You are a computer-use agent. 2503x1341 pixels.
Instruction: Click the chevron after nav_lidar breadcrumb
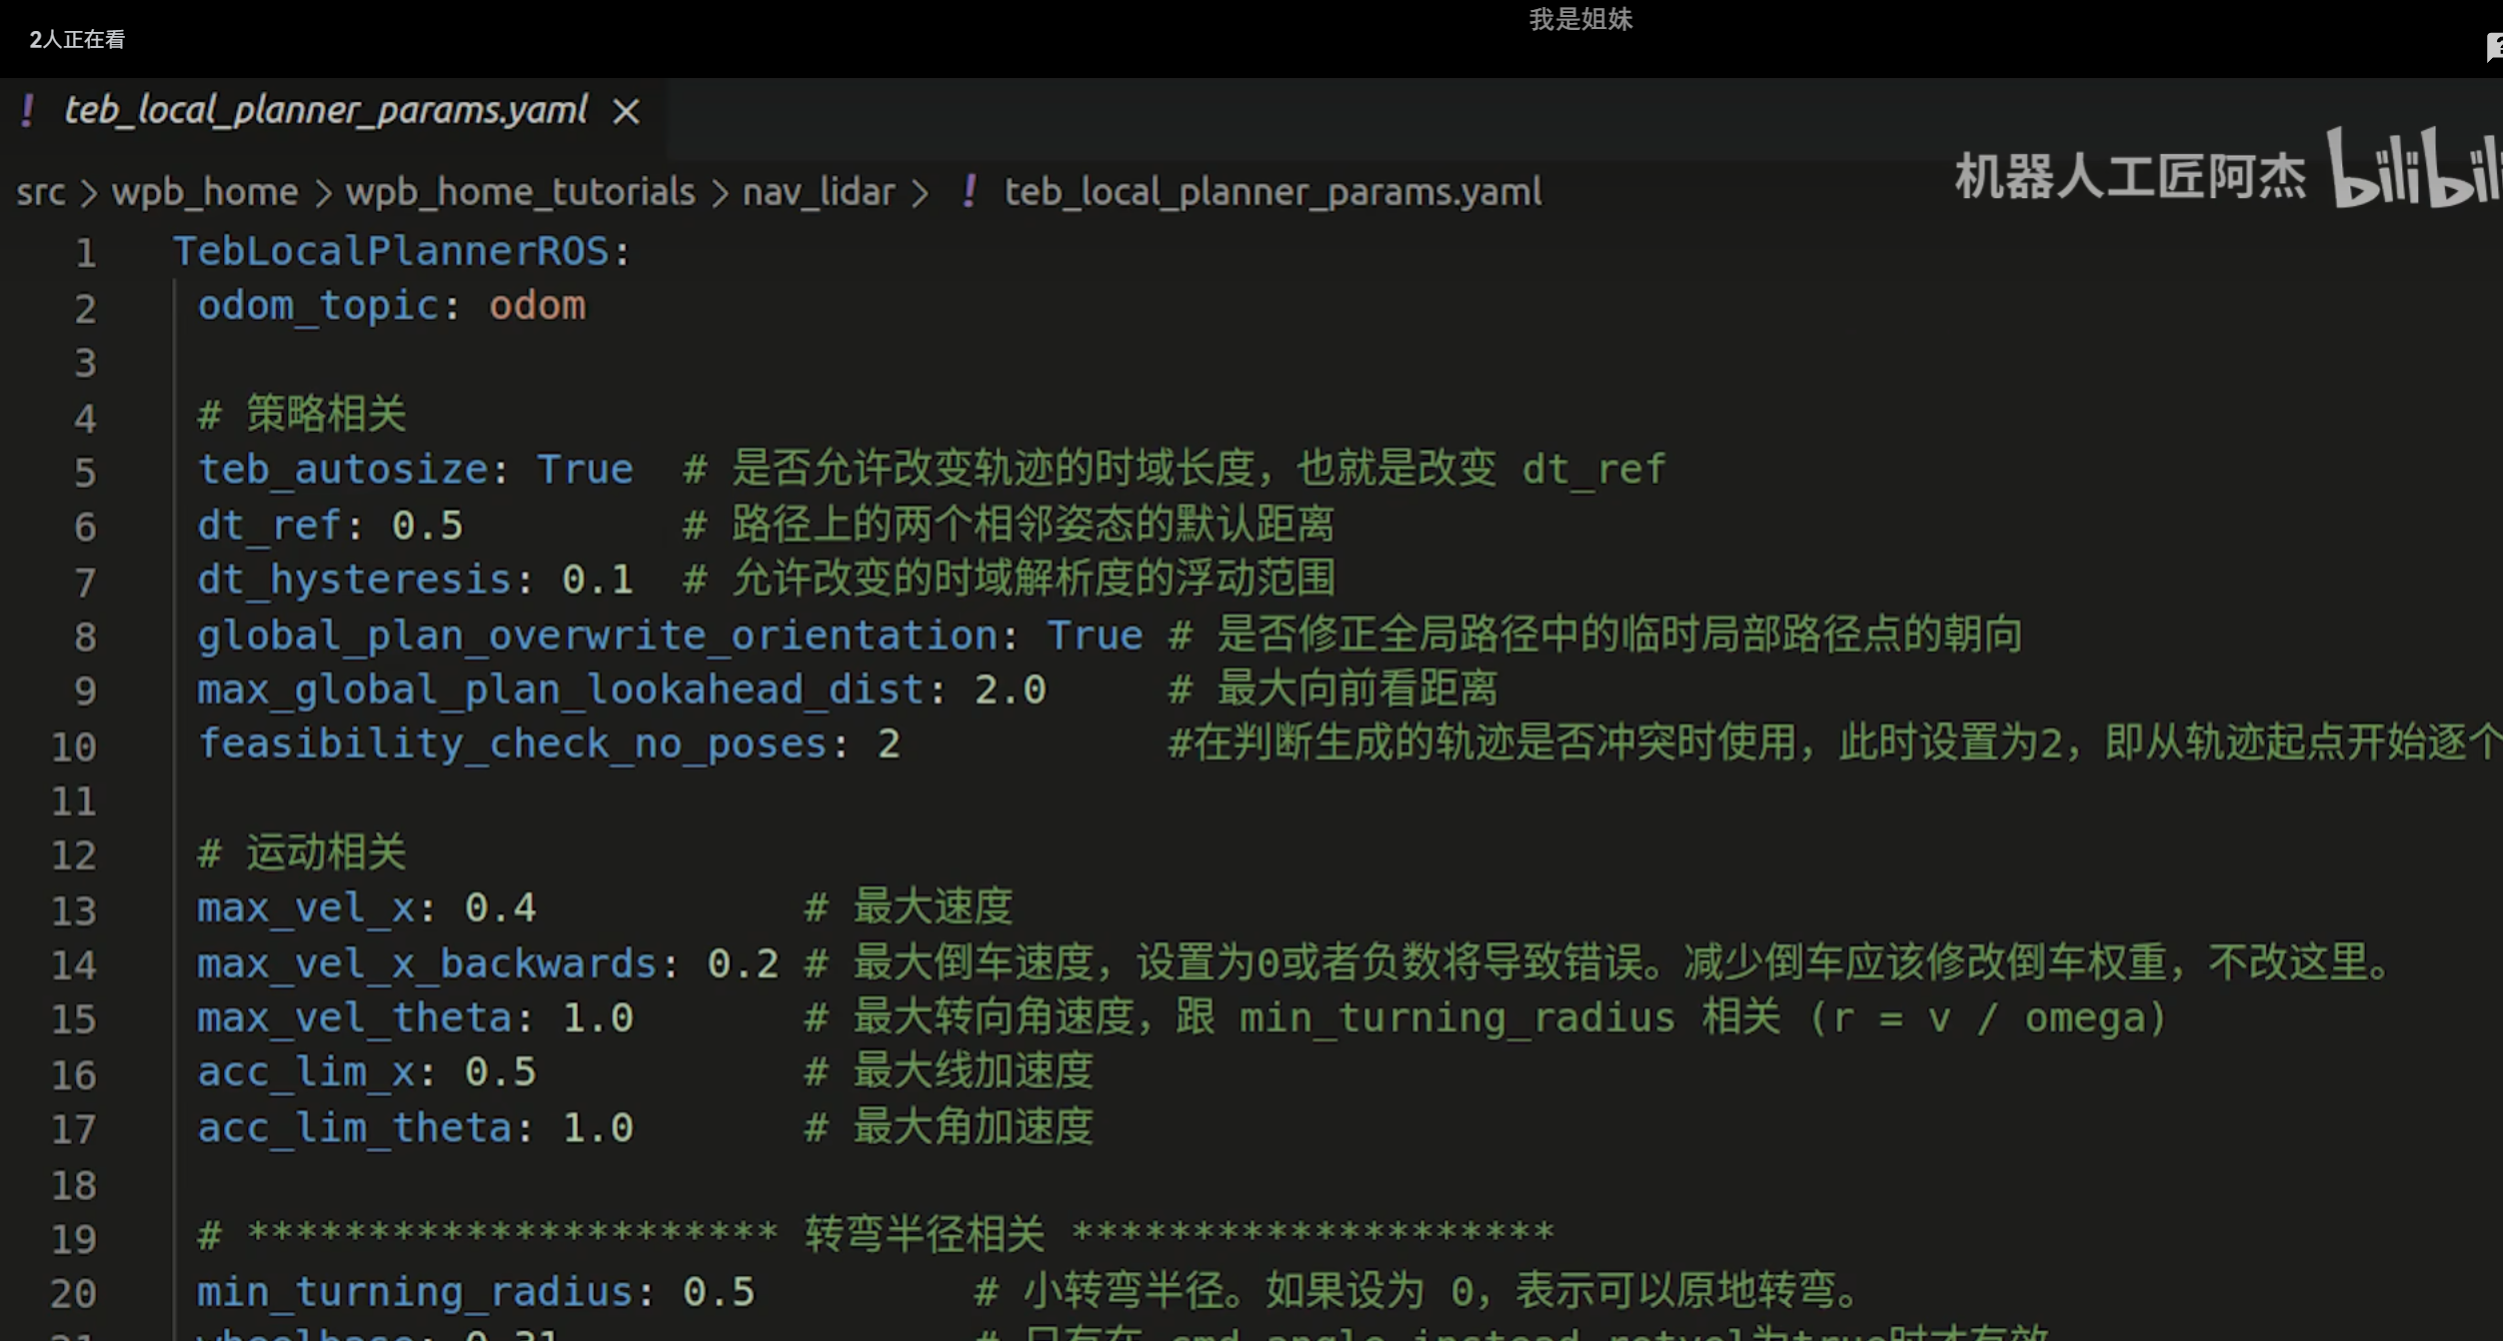[921, 193]
